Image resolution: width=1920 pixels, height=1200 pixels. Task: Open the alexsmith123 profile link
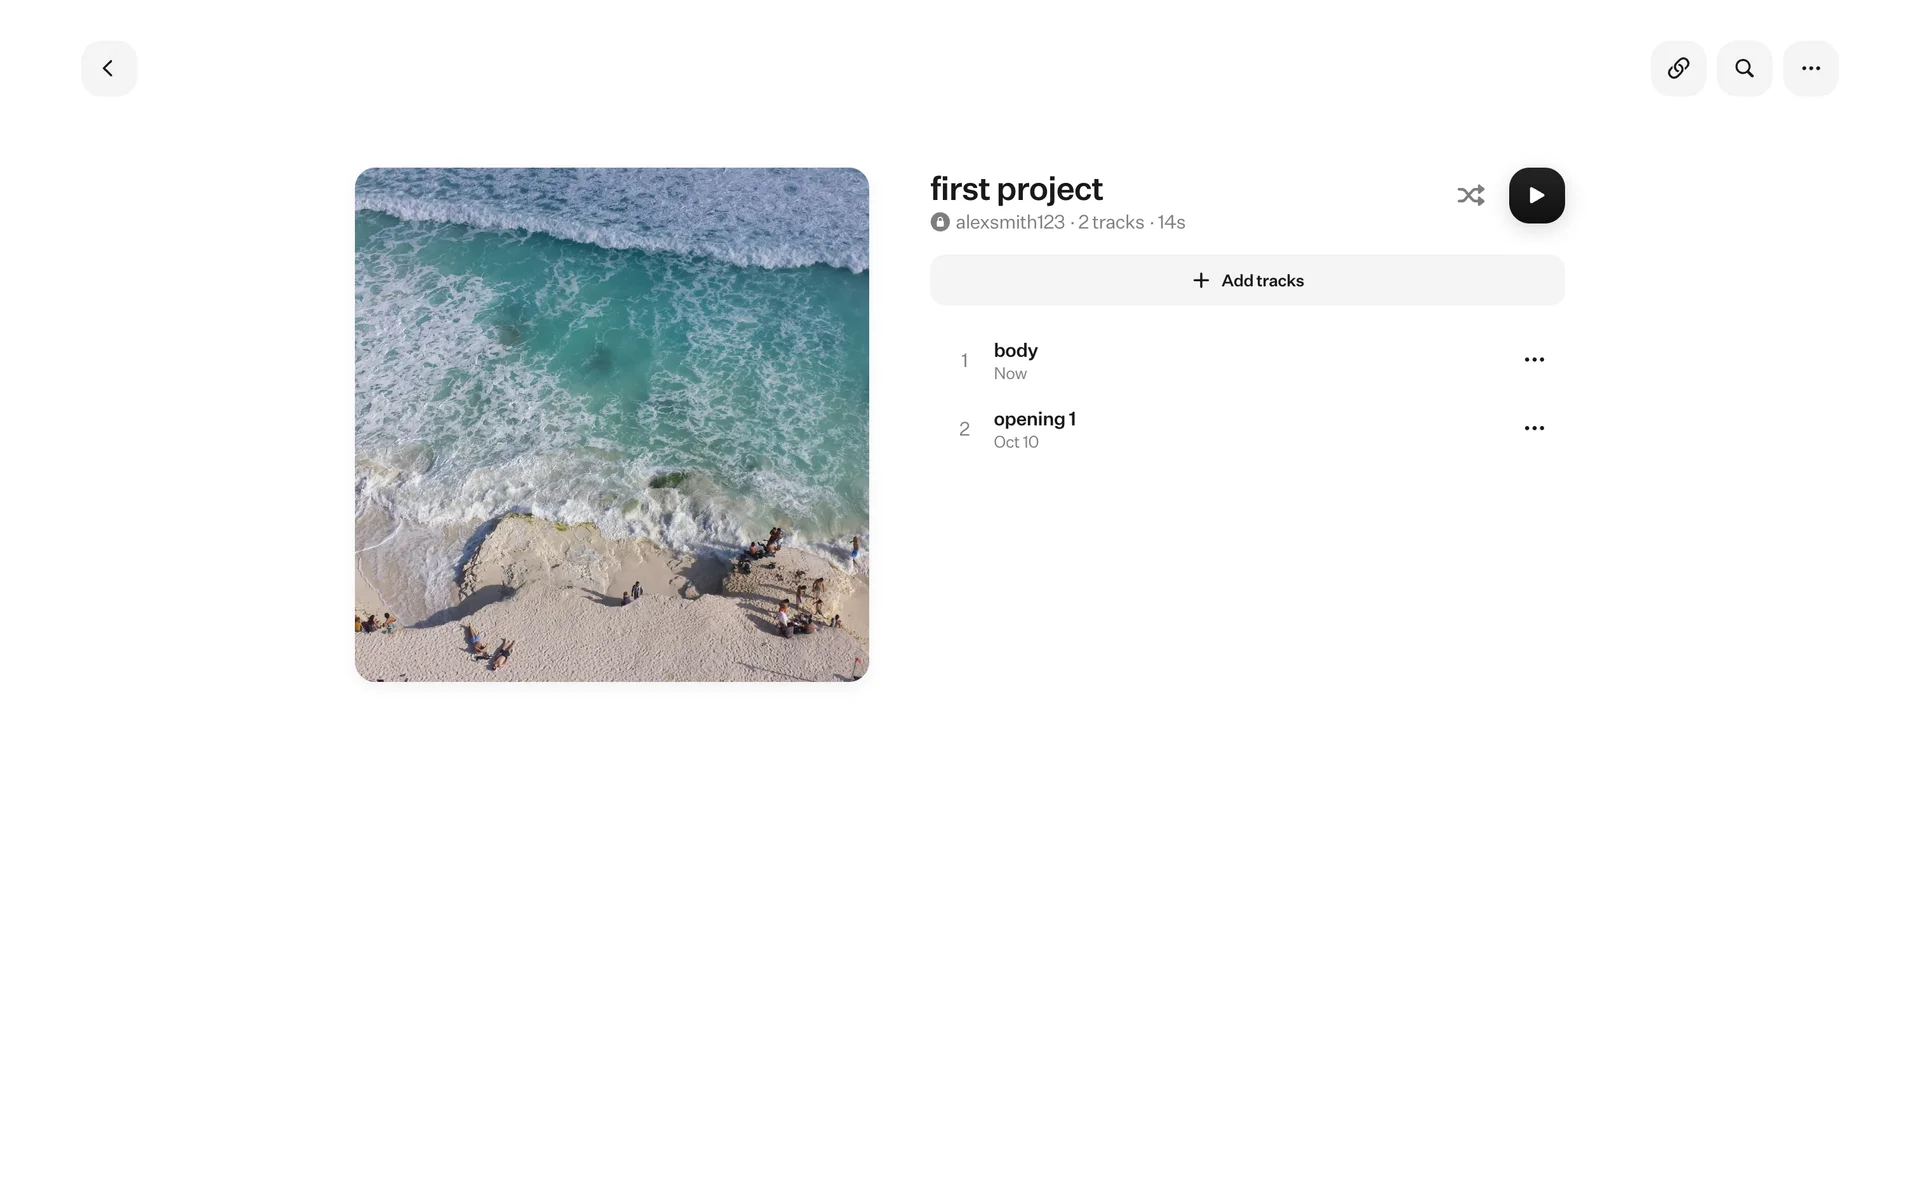[1010, 222]
